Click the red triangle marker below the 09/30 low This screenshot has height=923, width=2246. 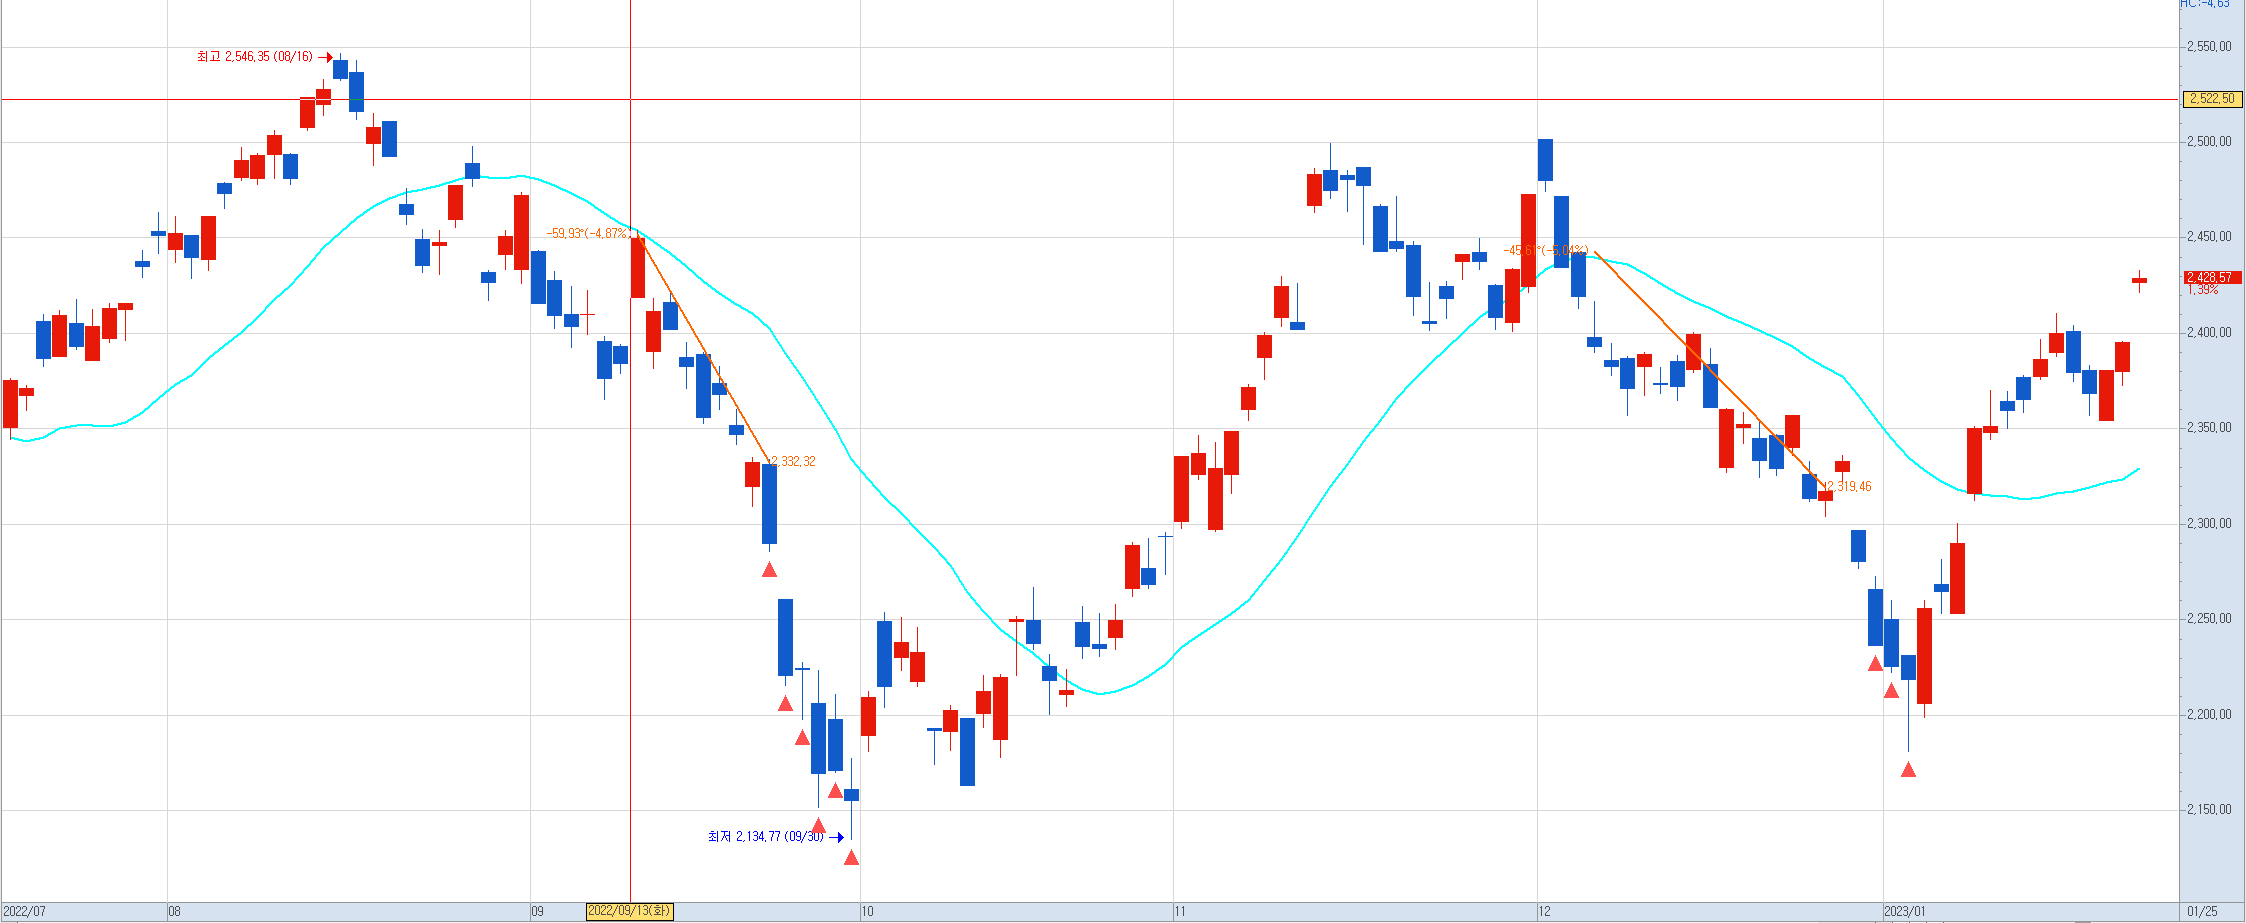851,858
